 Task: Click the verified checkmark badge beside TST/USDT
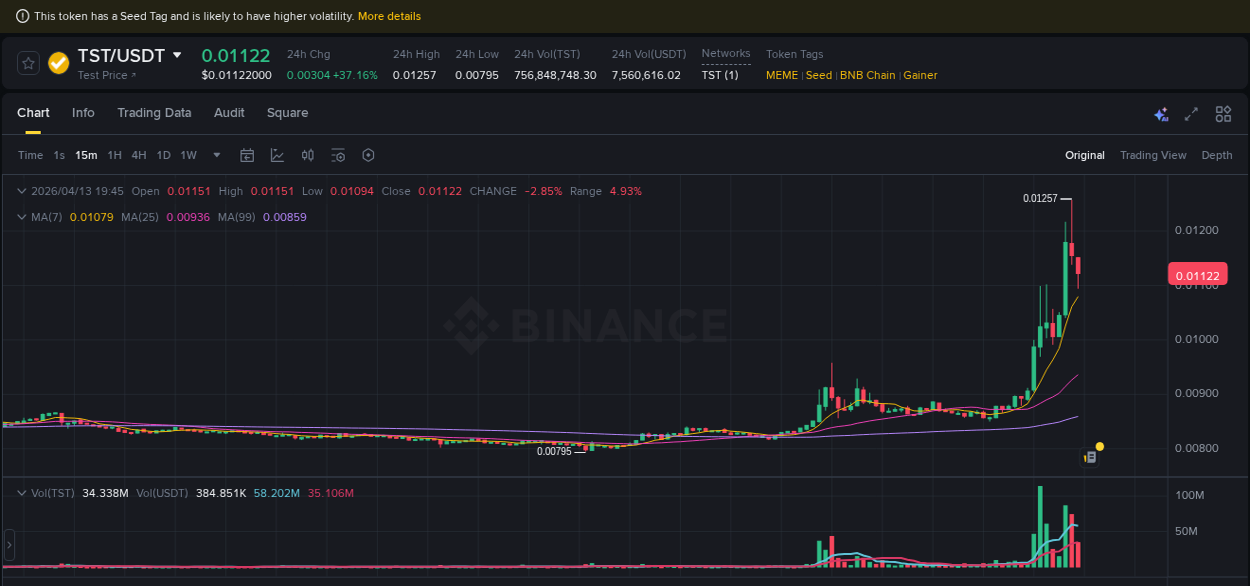(58, 63)
